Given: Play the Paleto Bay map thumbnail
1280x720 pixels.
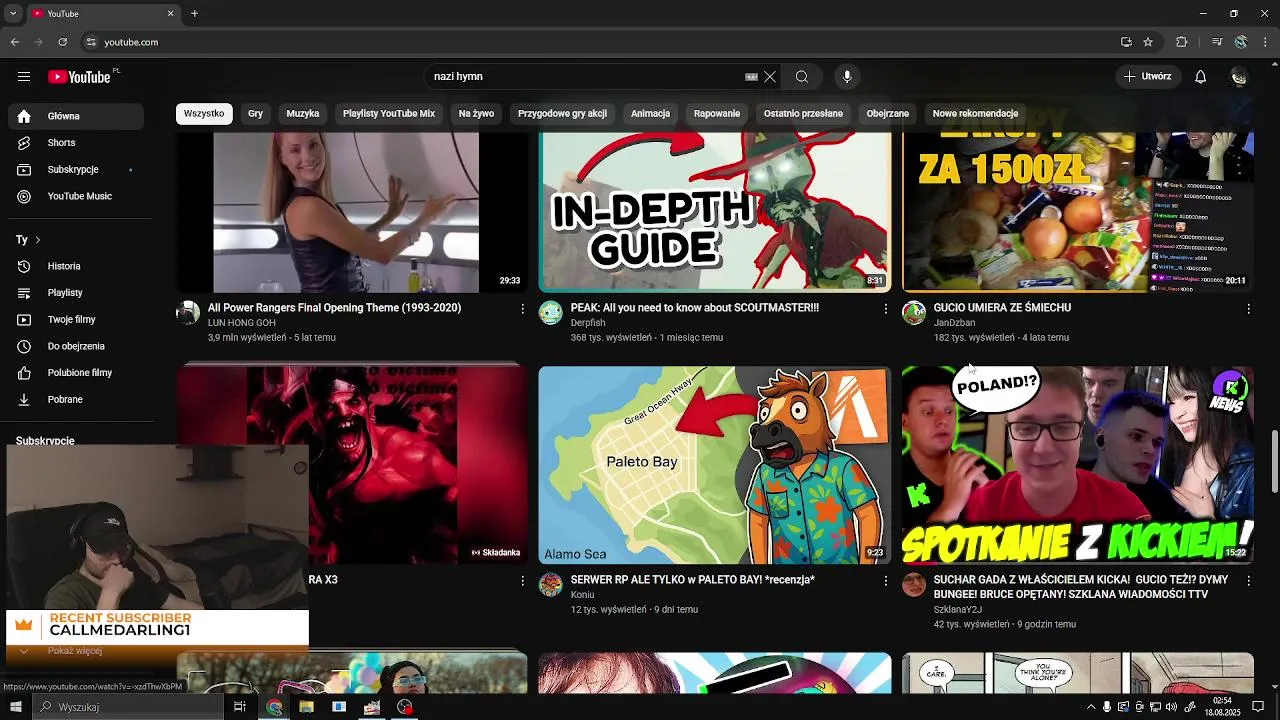Looking at the screenshot, I should [x=715, y=465].
